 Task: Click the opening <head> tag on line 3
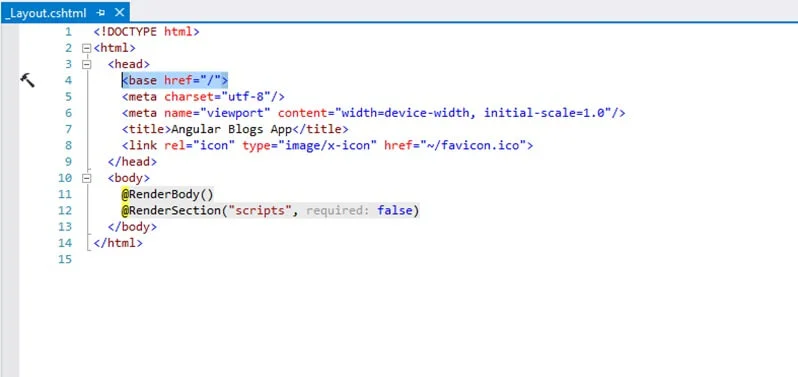coord(129,64)
